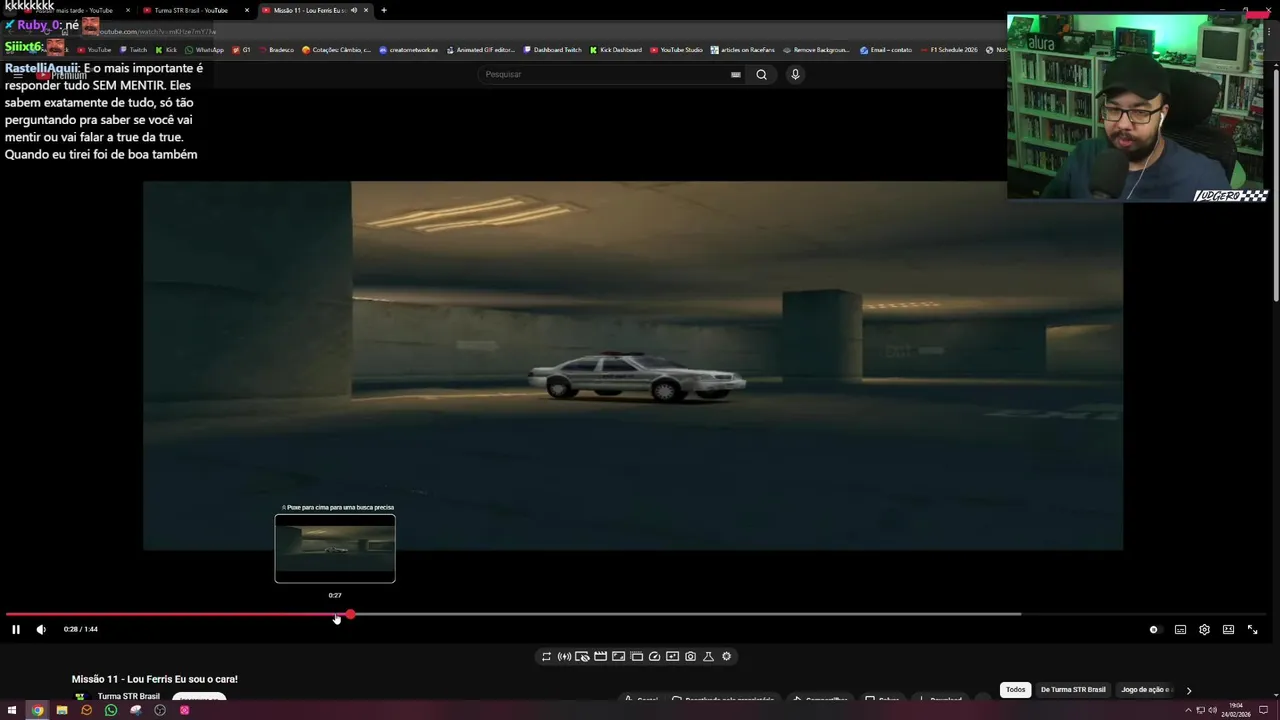Toggle subtitles/closed captions button
Viewport: 1280px width, 720px height.
click(x=1180, y=629)
